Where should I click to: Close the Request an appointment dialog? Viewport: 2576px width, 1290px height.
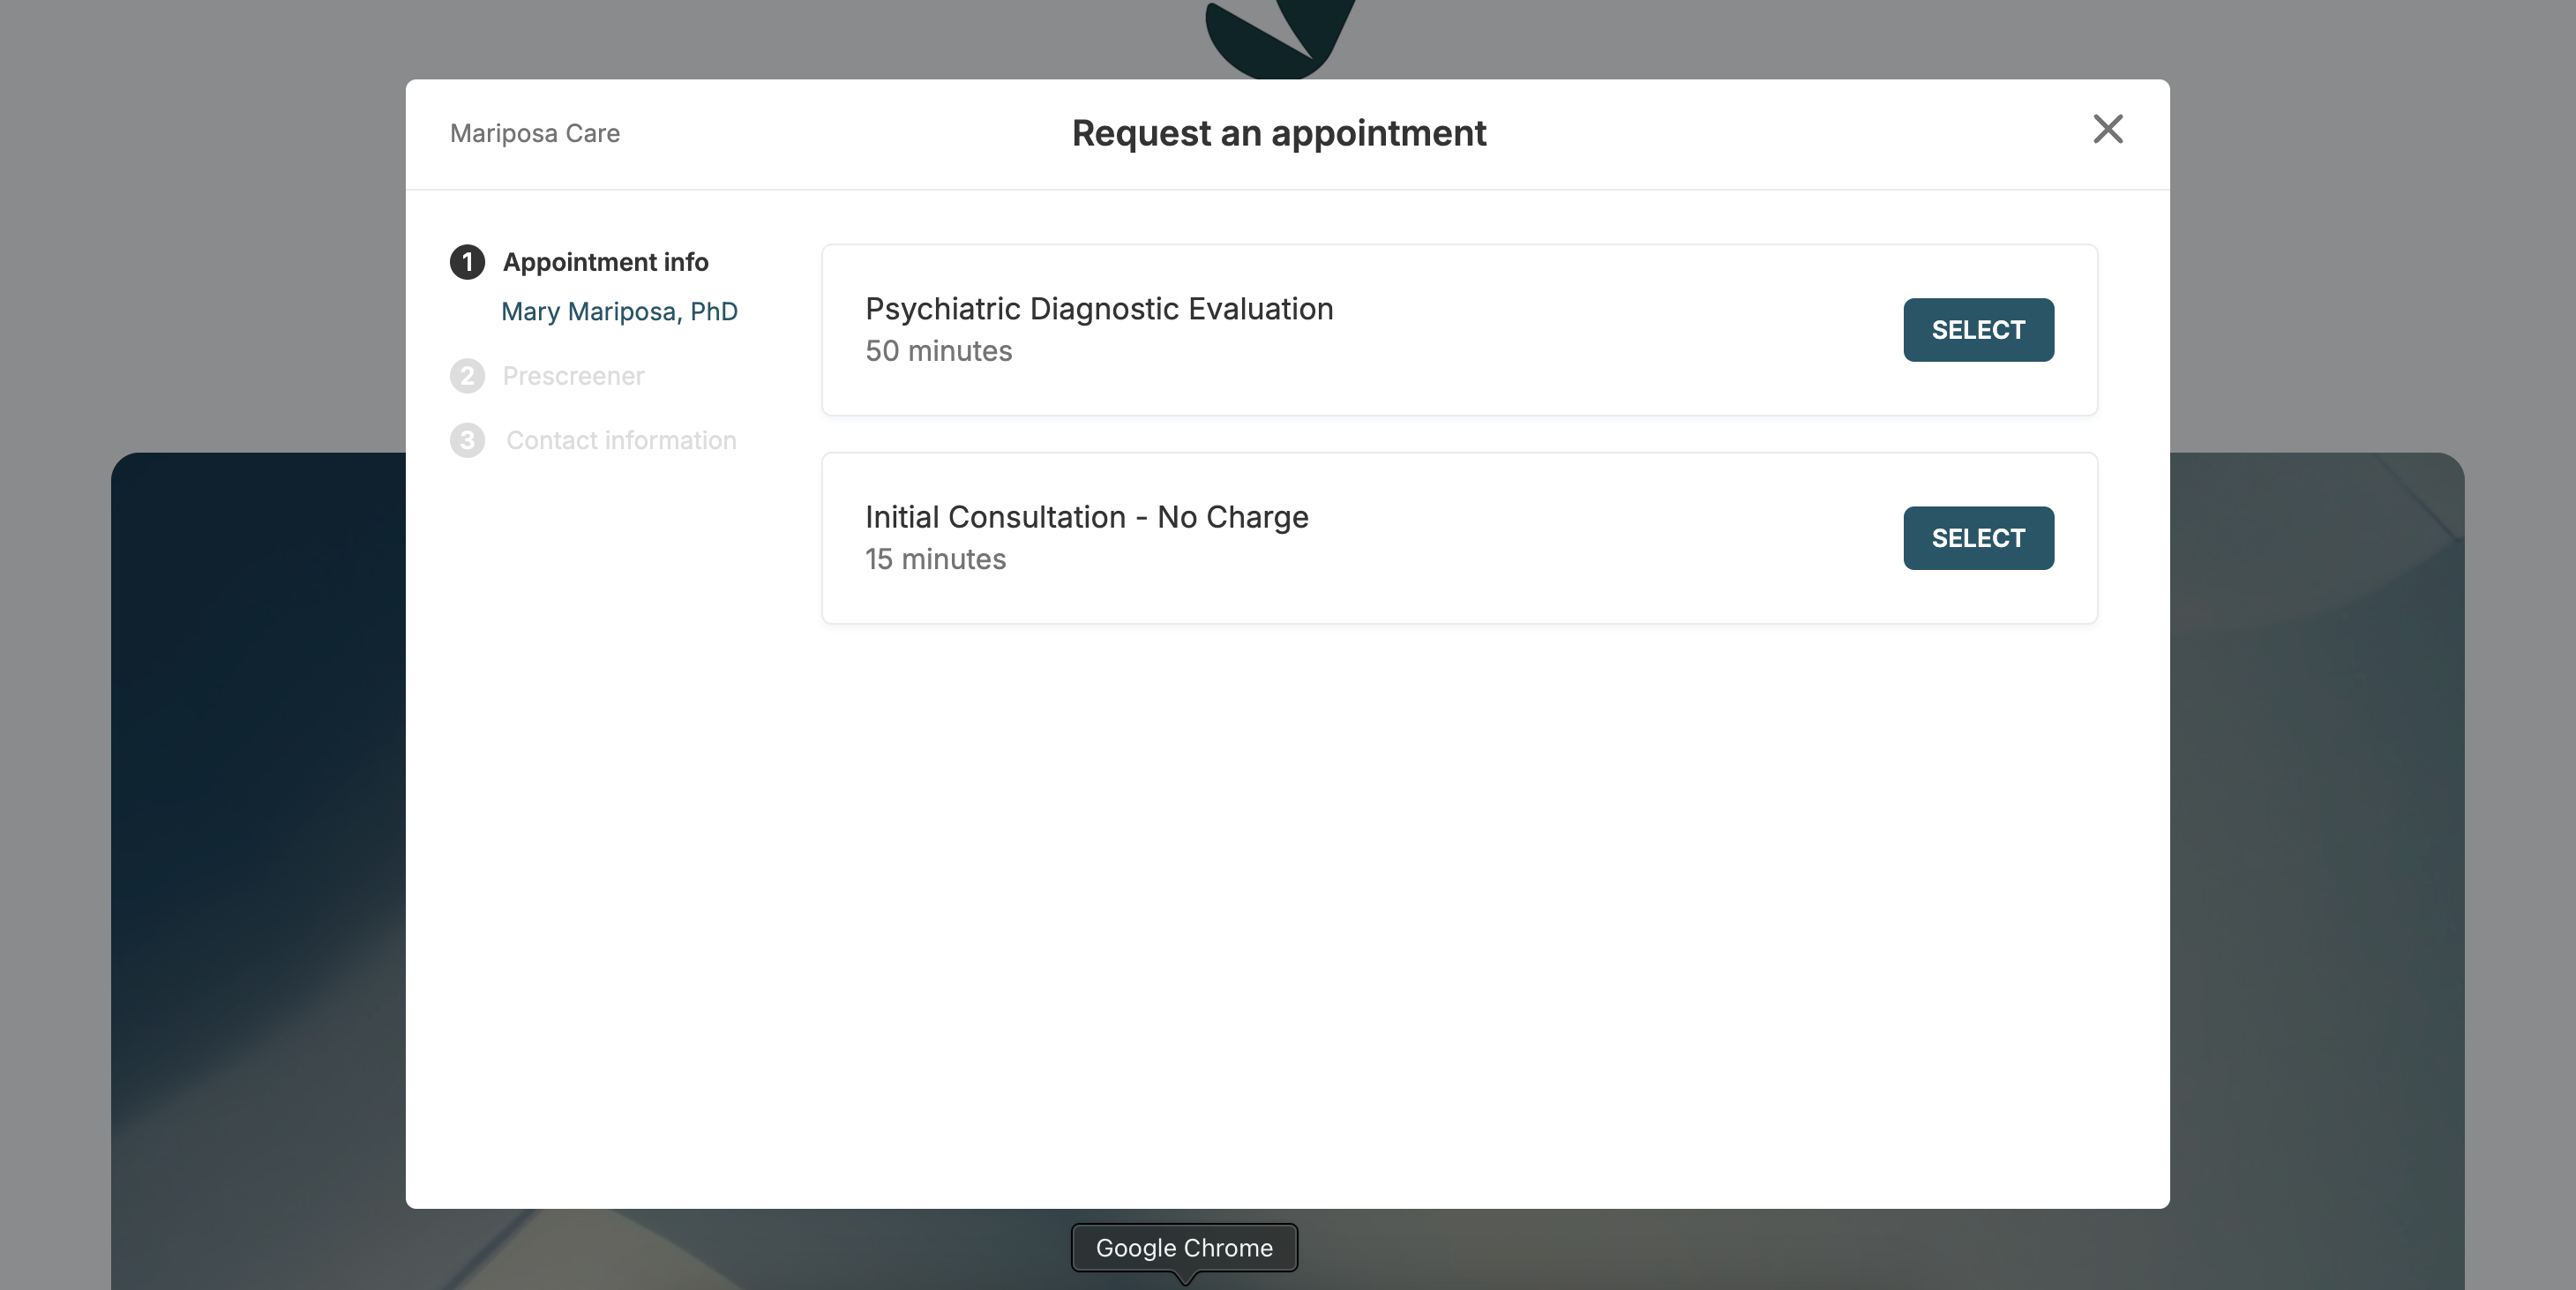click(x=2108, y=129)
